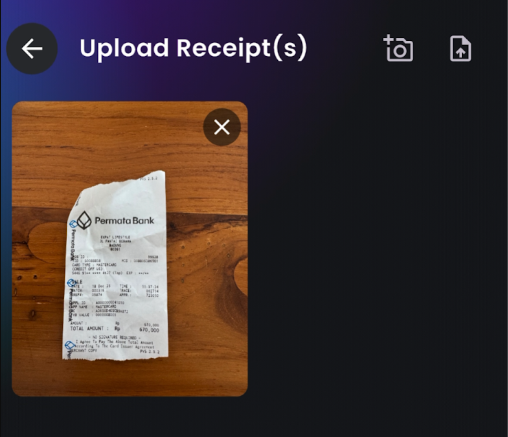Remove the uploaded Permata Bank receipt
The image size is (508, 437).
pos(222,127)
